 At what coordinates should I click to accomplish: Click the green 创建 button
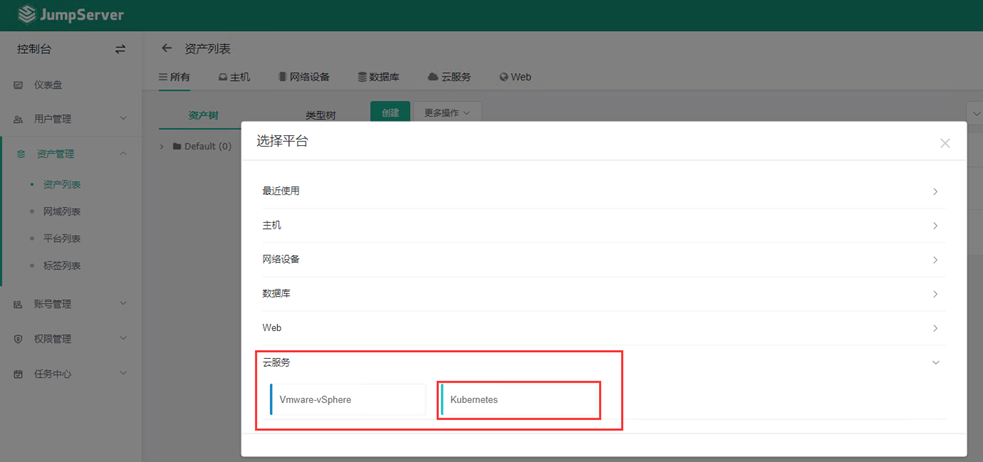click(390, 113)
